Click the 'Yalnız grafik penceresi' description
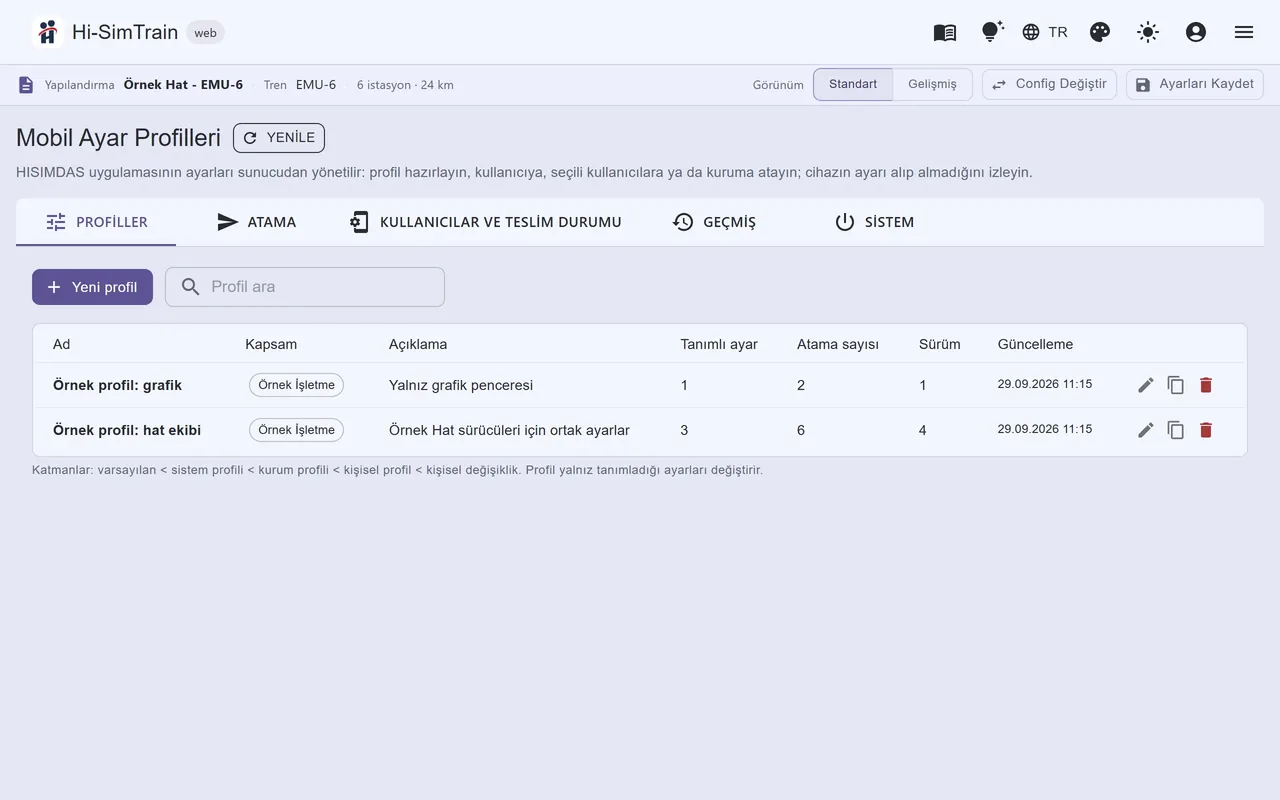This screenshot has width=1280, height=800. pos(461,385)
